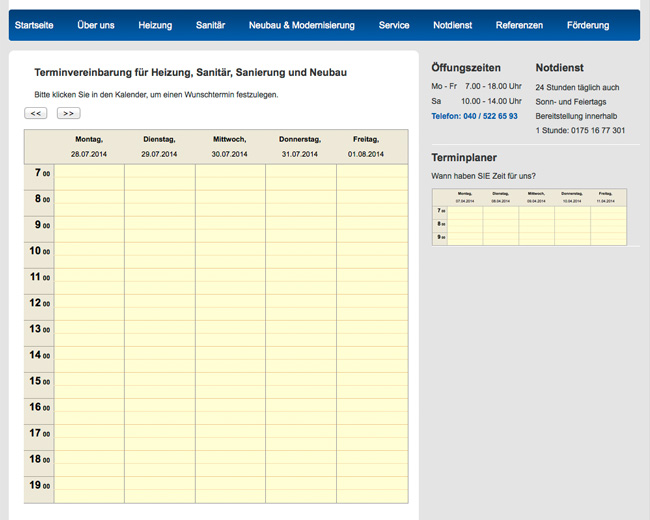Image resolution: width=650 pixels, height=520 pixels.
Task: Go to the Referenzen page
Action: [x=519, y=25]
